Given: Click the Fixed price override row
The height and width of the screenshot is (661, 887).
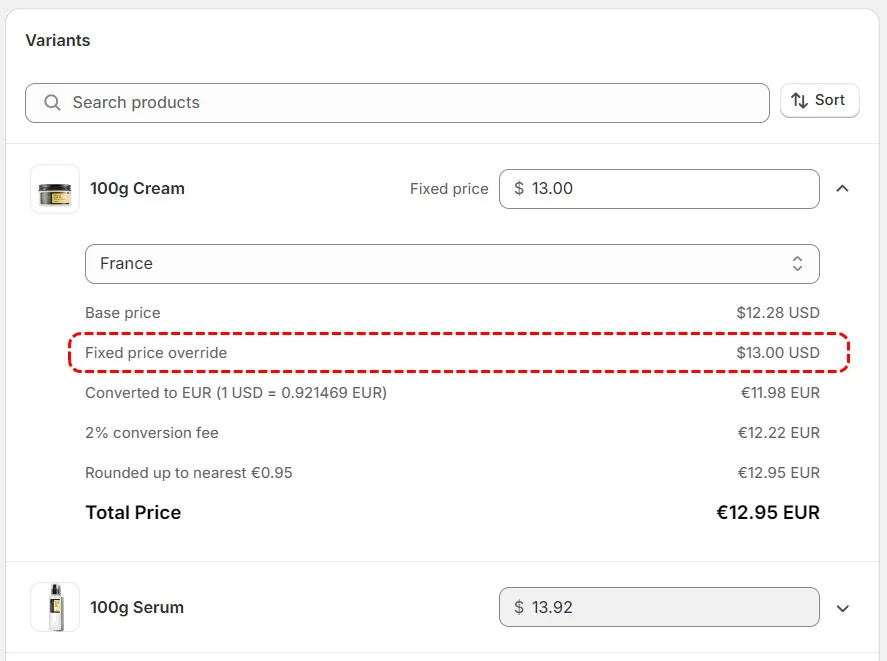Looking at the screenshot, I should [x=452, y=353].
